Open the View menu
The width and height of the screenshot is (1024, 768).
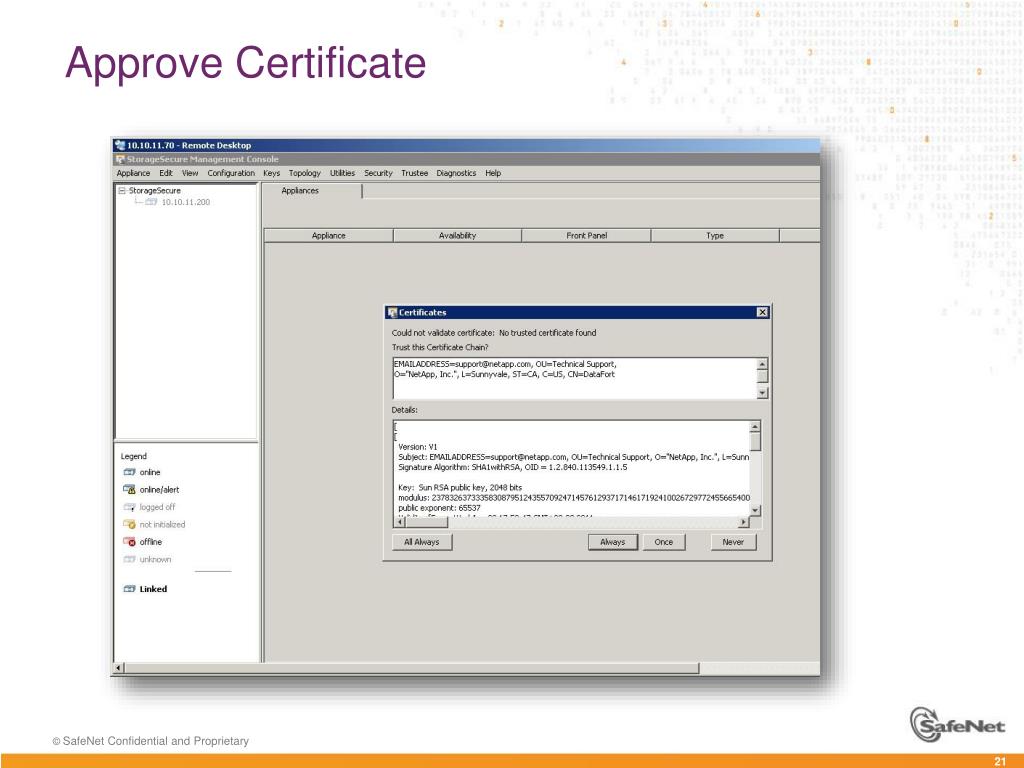pos(190,173)
